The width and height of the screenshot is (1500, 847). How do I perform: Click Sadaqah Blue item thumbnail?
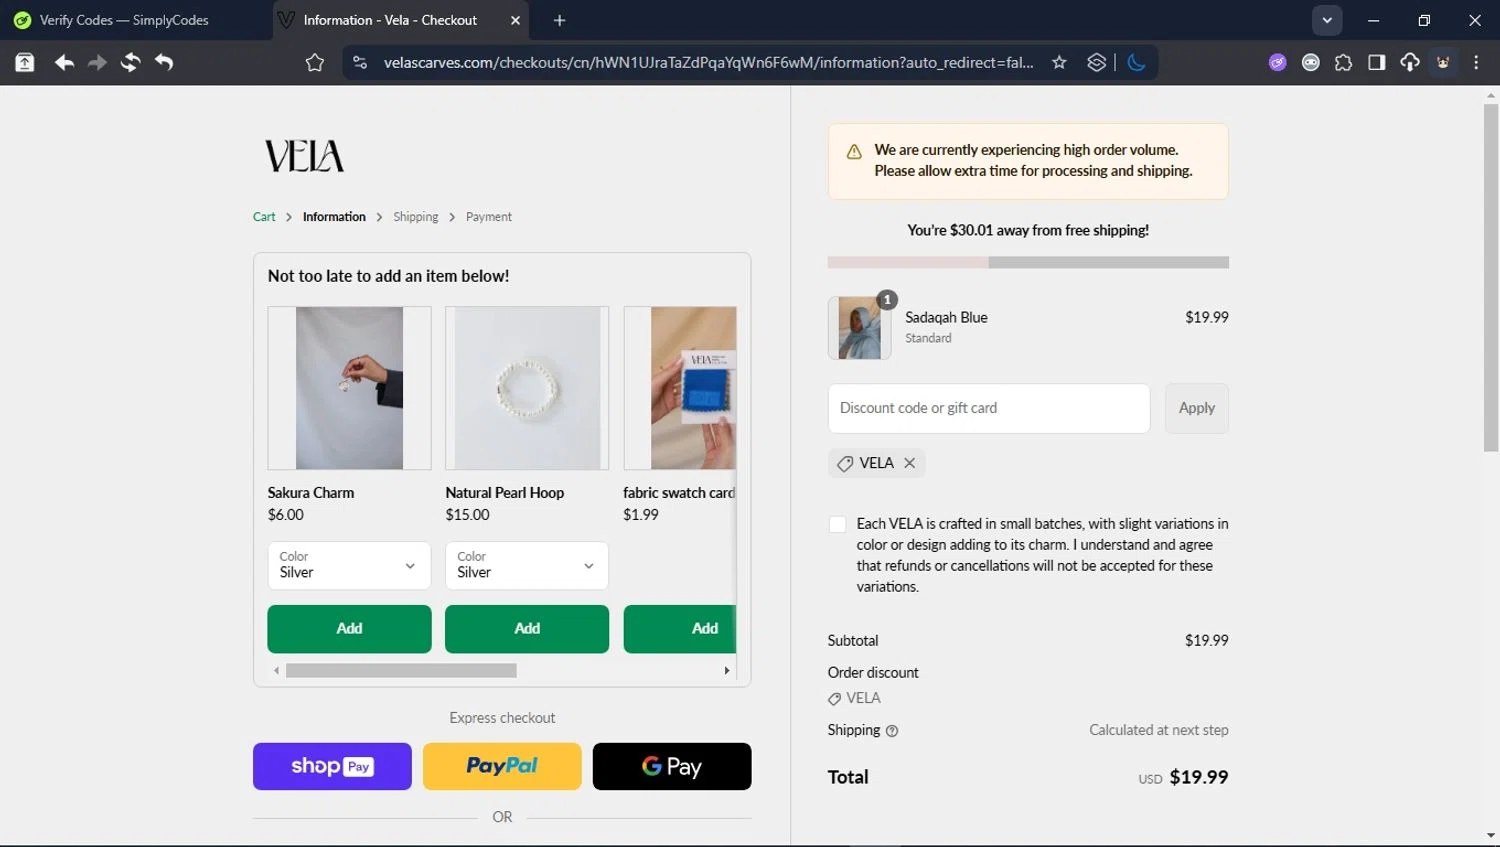tap(860, 328)
